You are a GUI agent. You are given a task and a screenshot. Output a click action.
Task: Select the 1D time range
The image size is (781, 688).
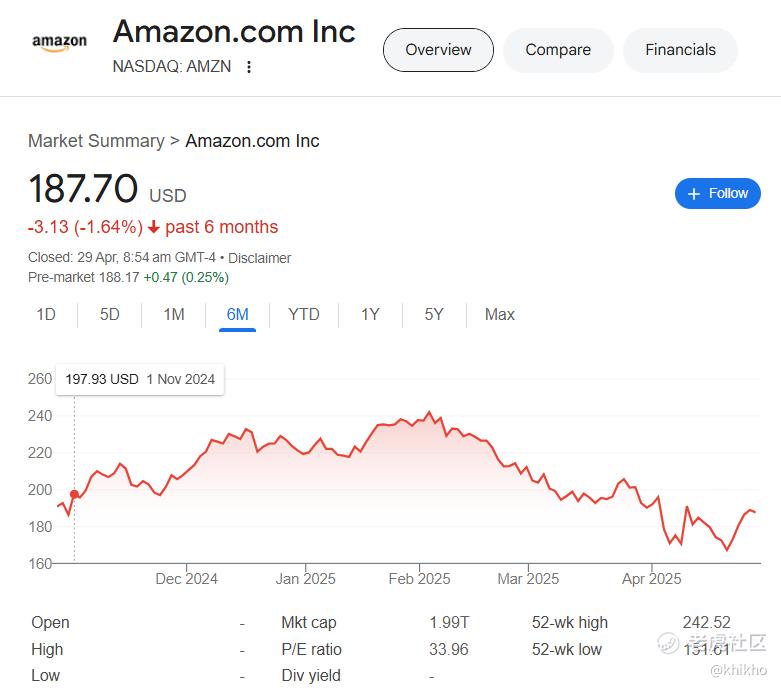[46, 314]
